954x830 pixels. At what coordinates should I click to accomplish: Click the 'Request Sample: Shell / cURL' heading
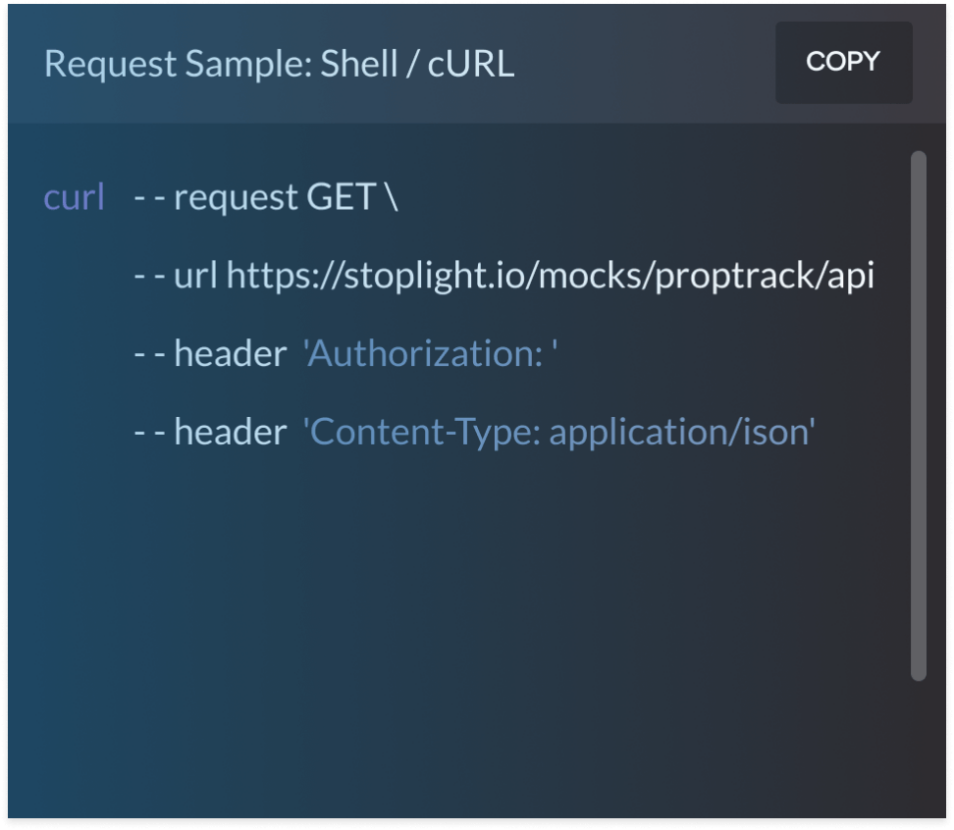coord(279,63)
